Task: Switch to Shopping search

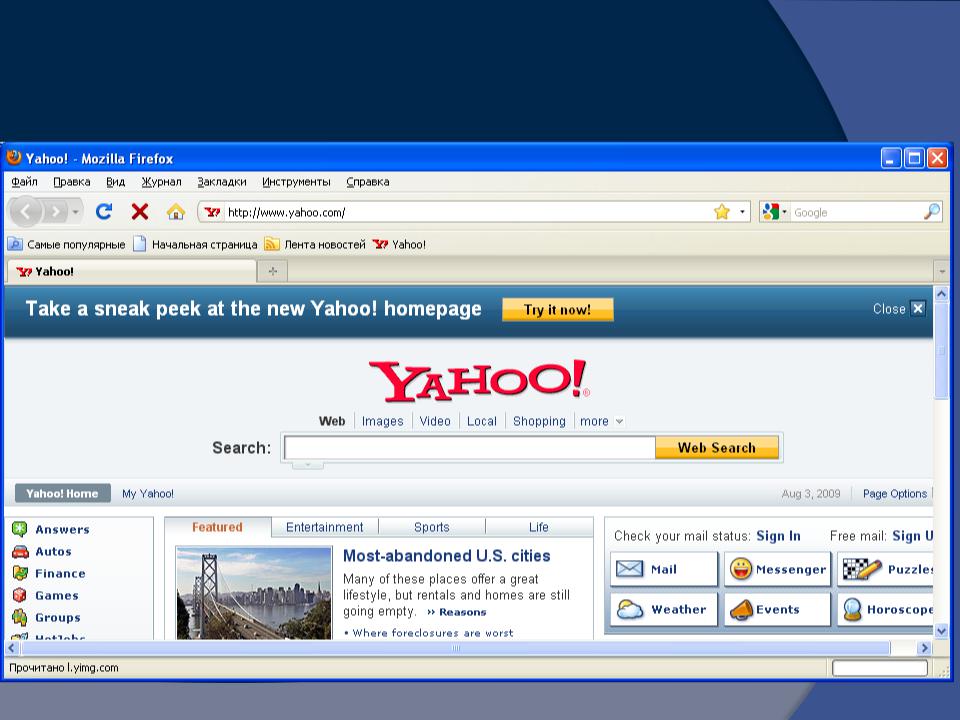Action: 539,421
